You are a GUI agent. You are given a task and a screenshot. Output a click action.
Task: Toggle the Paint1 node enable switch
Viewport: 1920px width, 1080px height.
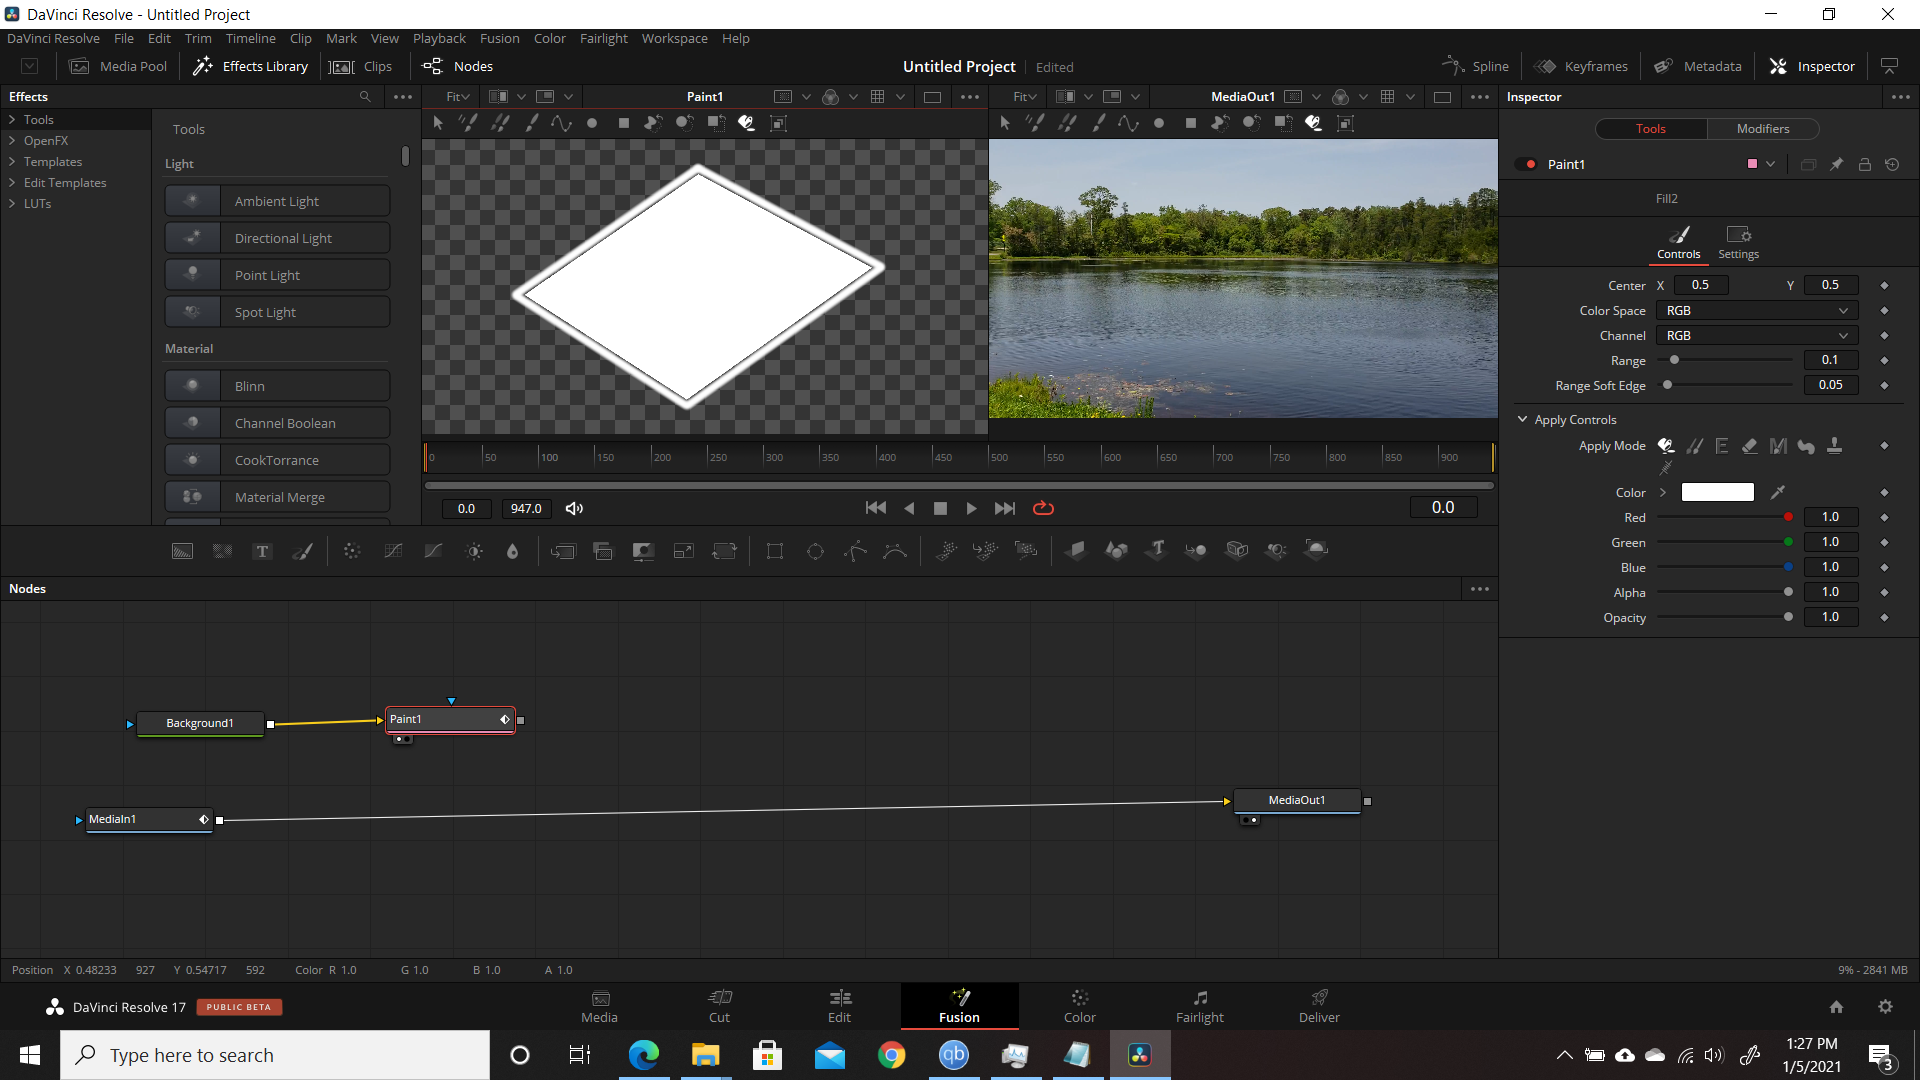[x=1526, y=164]
